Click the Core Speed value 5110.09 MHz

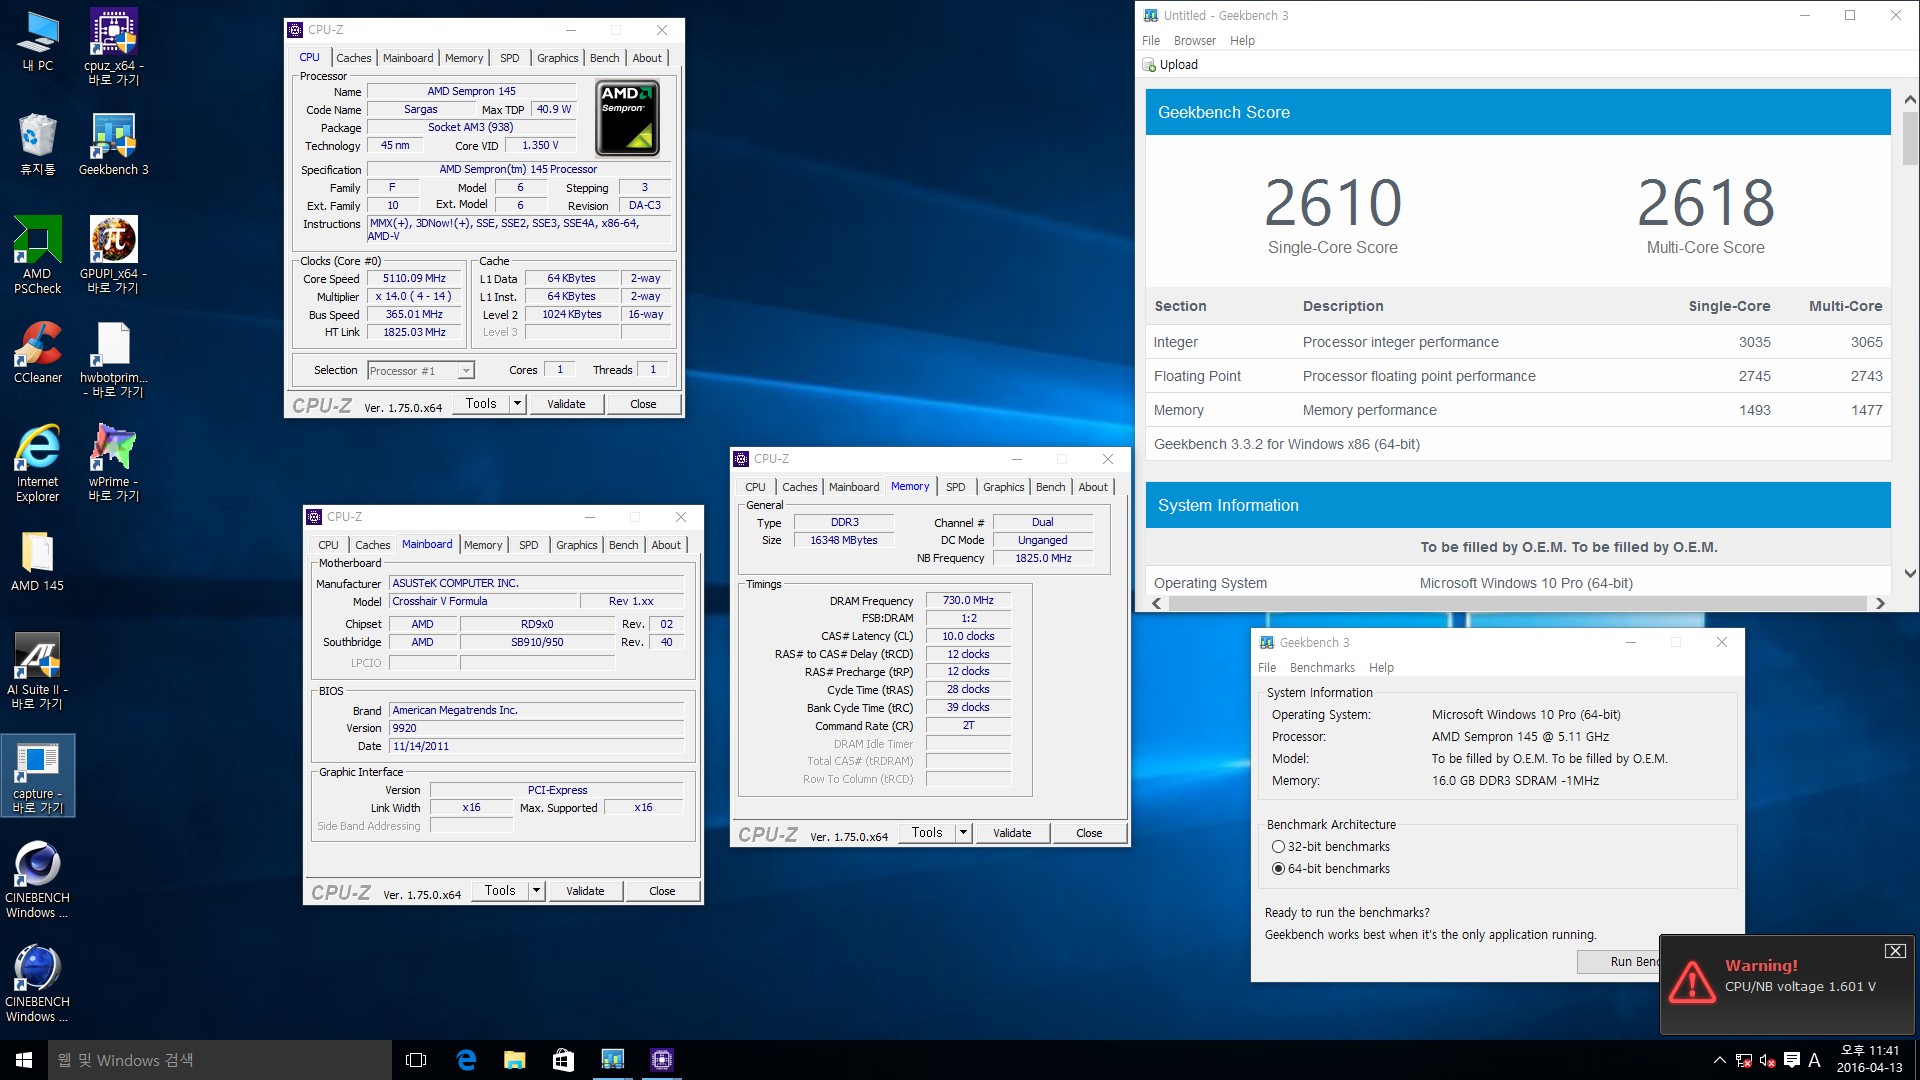point(414,279)
